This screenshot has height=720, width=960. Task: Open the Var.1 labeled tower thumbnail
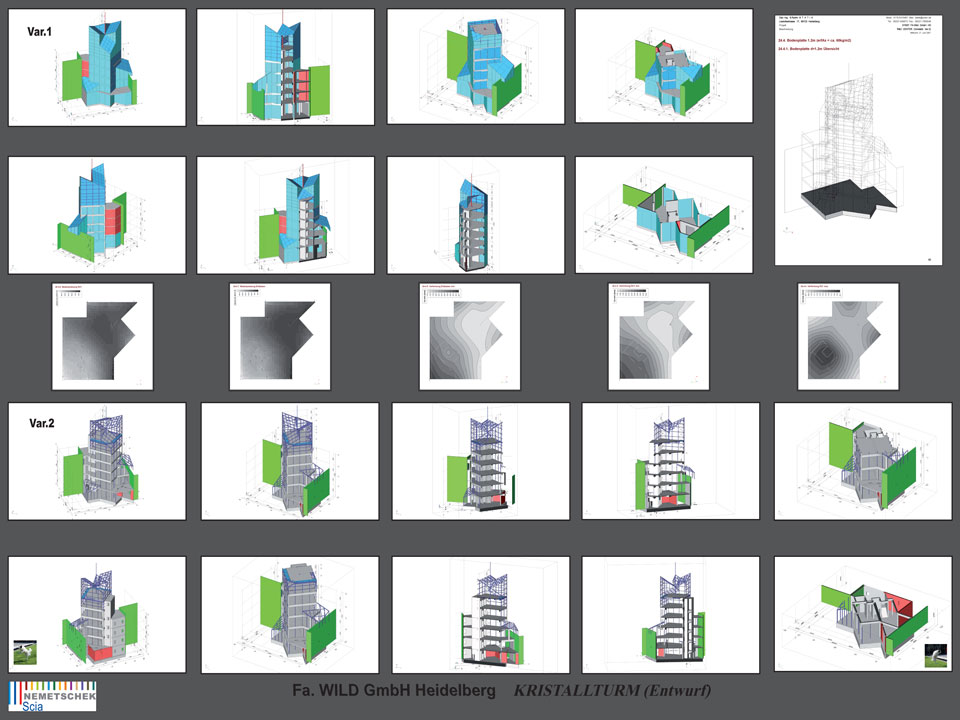coord(97,67)
